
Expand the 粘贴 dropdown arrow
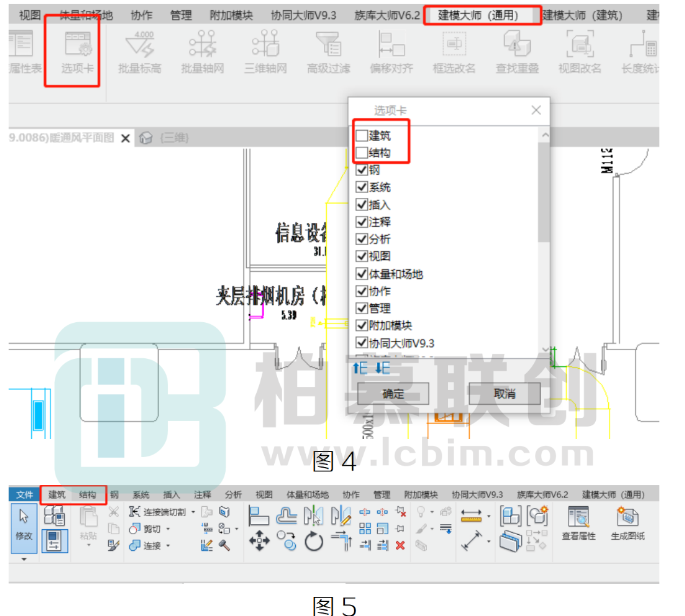[x=89, y=545]
